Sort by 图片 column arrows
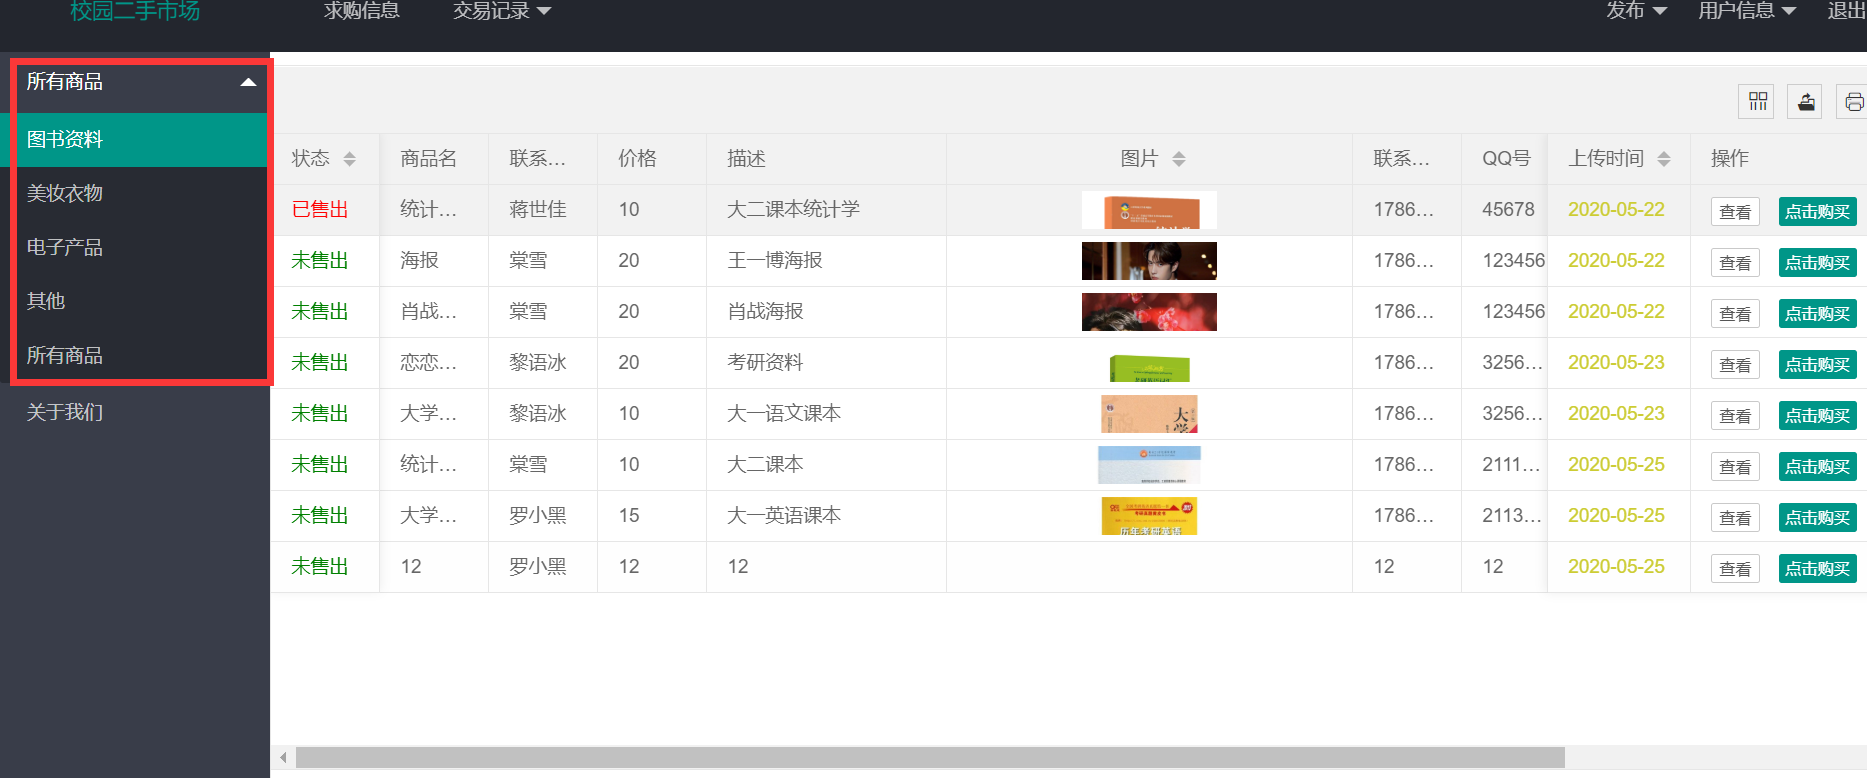Screen dimensions: 1867x778 [x=1179, y=159]
